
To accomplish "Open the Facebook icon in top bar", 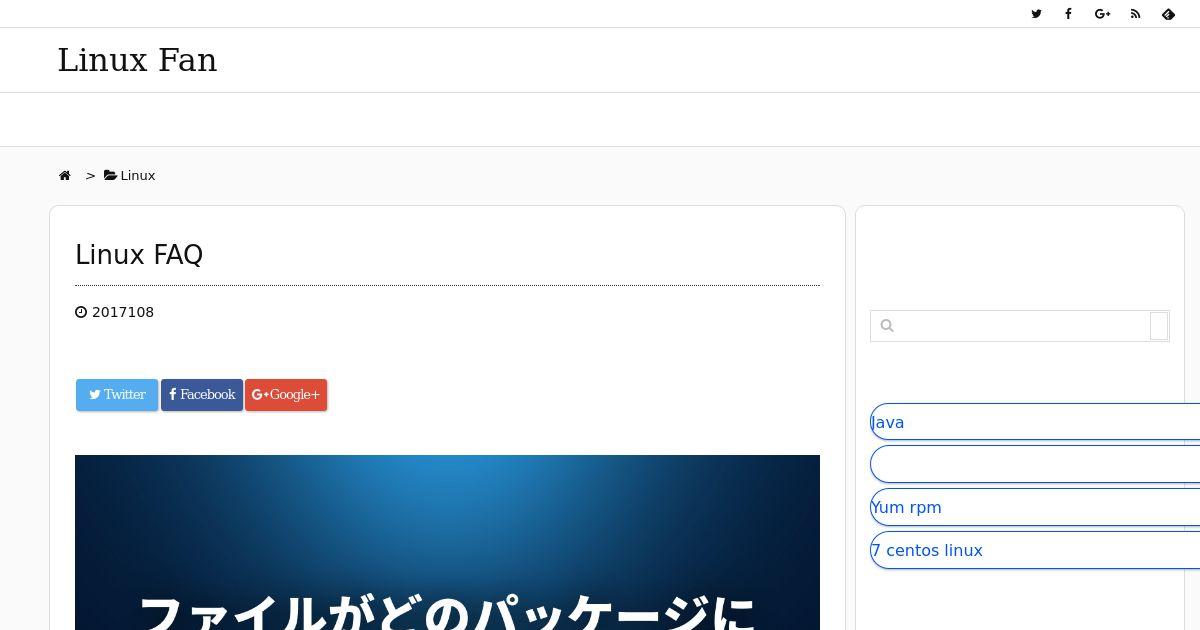I will [x=1068, y=14].
